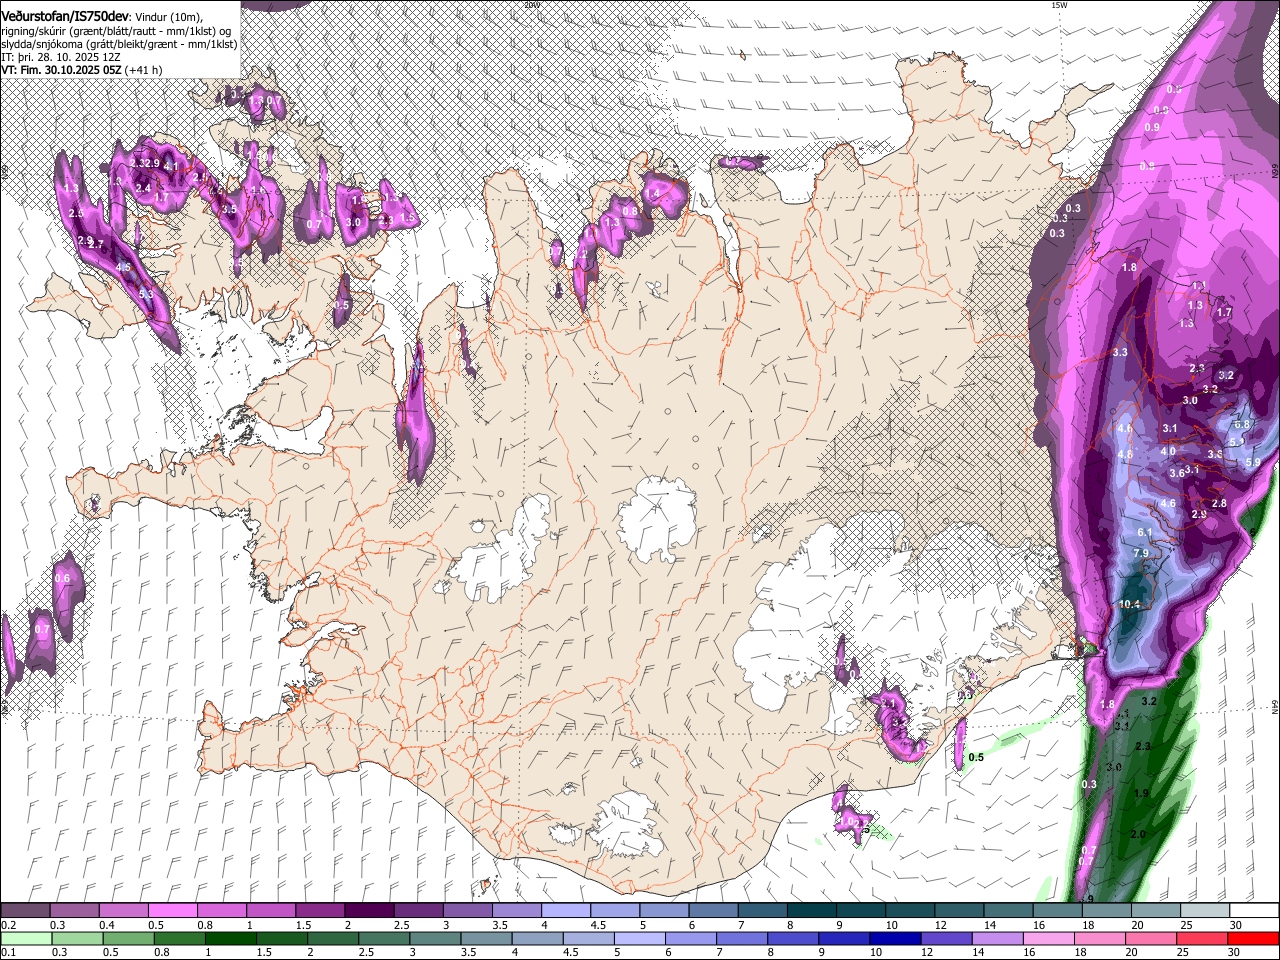Screen dimensions: 1280x960
Task: Click the 6.8 value in the eastern snow band
Action: pos(1242,424)
